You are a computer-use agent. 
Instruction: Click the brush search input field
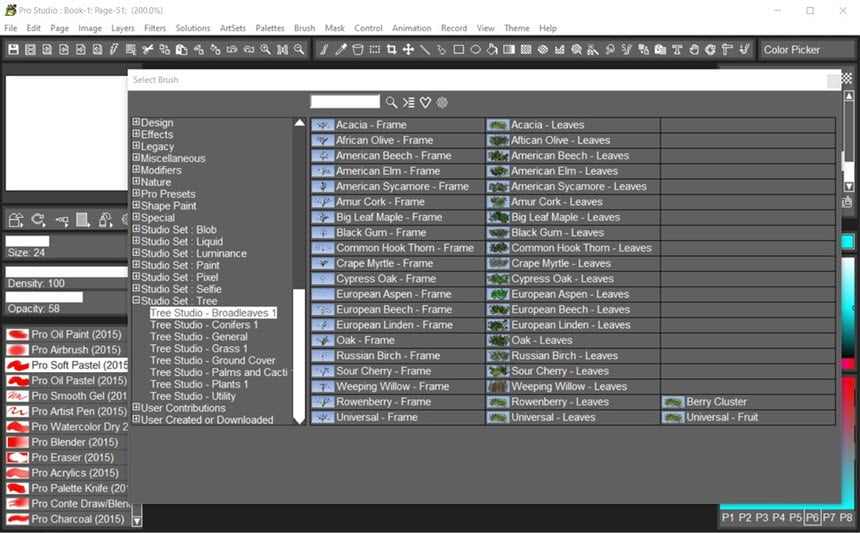pyautogui.click(x=345, y=101)
